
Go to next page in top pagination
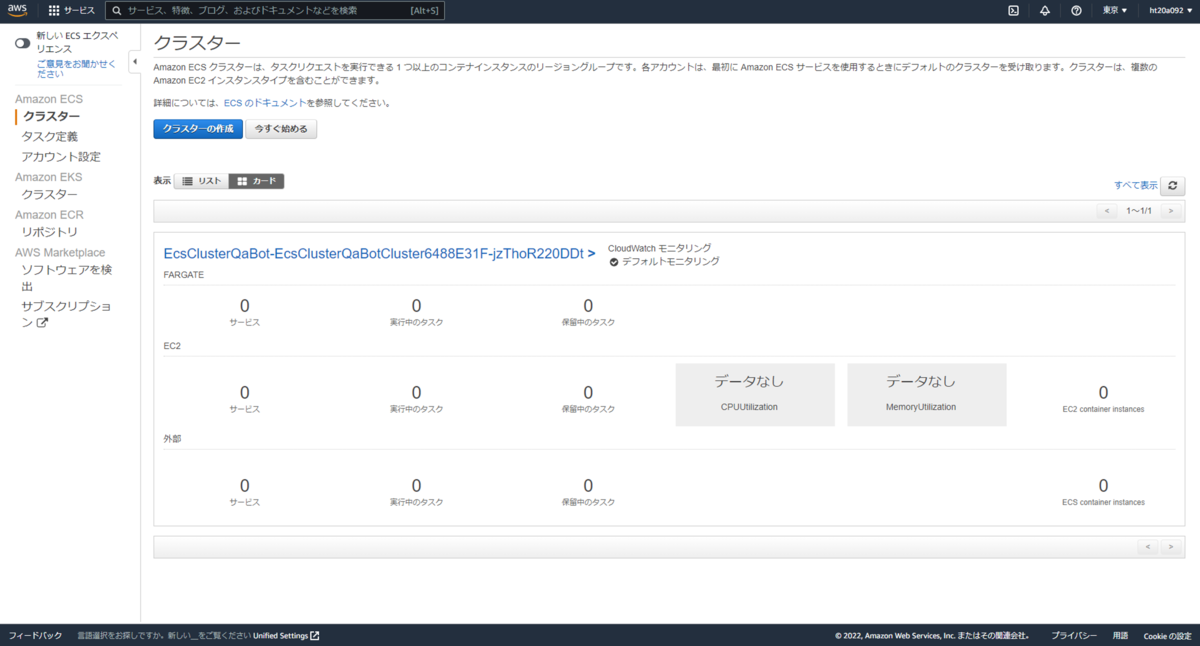(x=1170, y=211)
